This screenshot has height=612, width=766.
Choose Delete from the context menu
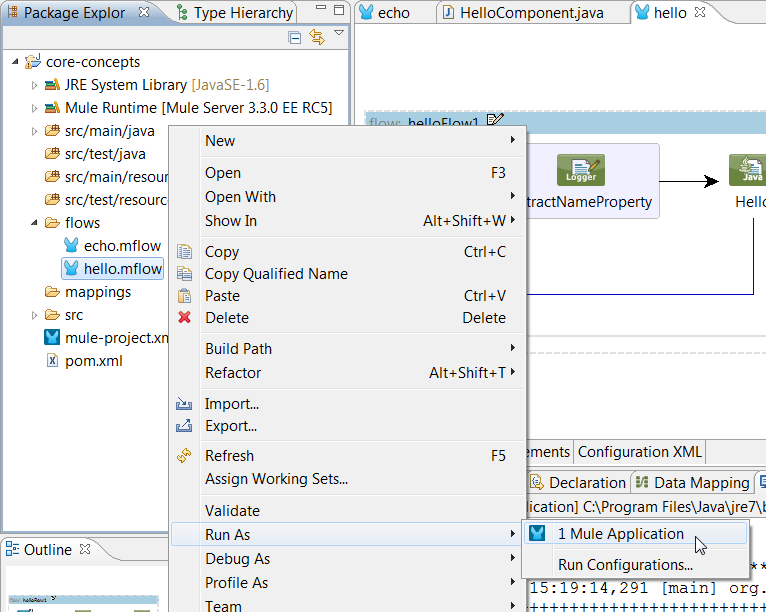pyautogui.click(x=226, y=318)
